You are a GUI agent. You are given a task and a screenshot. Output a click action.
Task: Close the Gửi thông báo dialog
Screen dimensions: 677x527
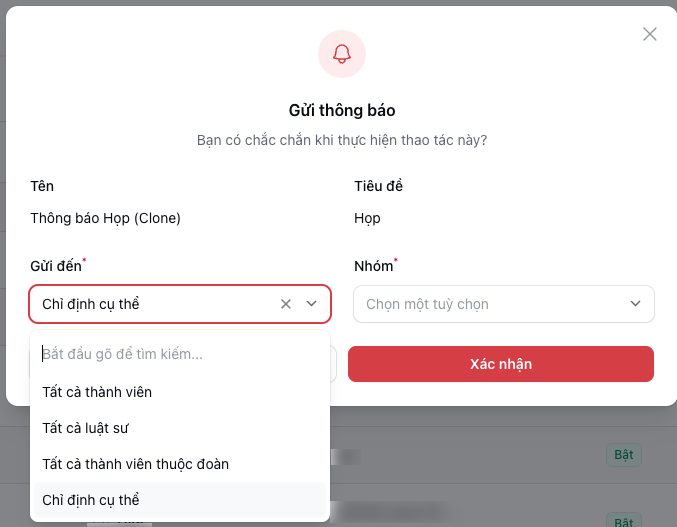650,34
